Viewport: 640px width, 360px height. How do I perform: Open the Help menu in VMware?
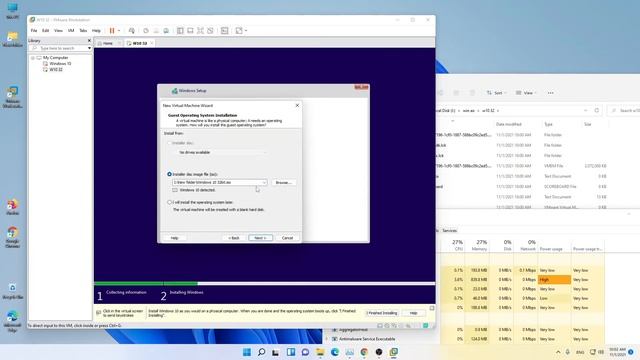(96, 31)
